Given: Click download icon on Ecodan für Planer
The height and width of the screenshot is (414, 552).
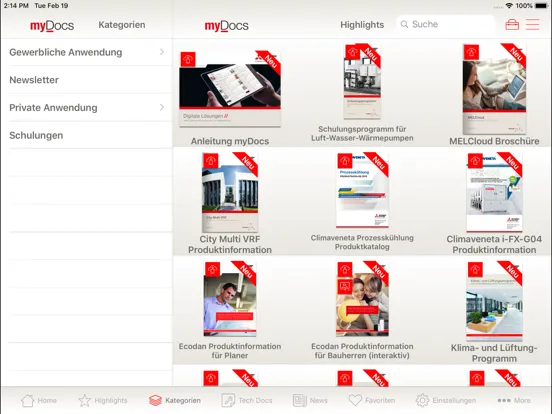Looking at the screenshot, I should [212, 270].
